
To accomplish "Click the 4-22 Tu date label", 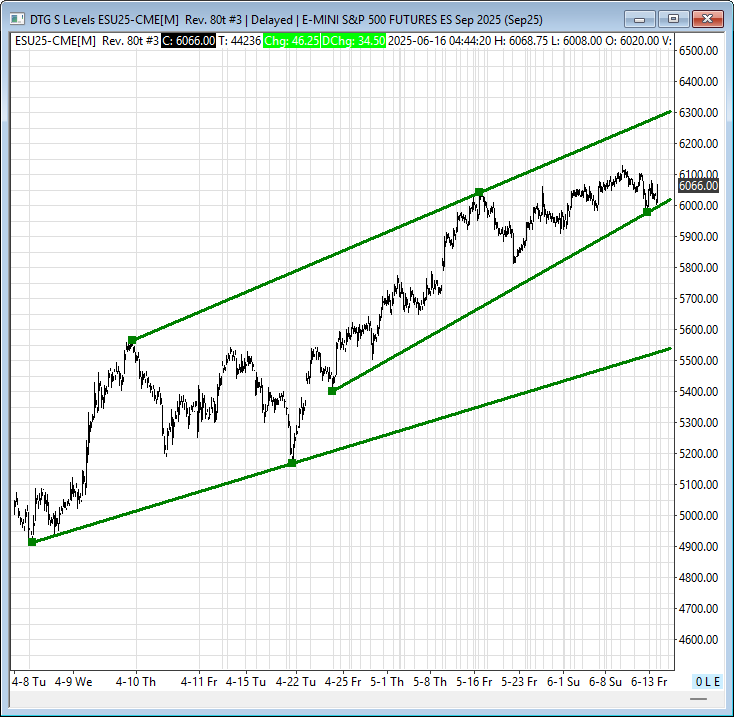I will [x=296, y=681].
